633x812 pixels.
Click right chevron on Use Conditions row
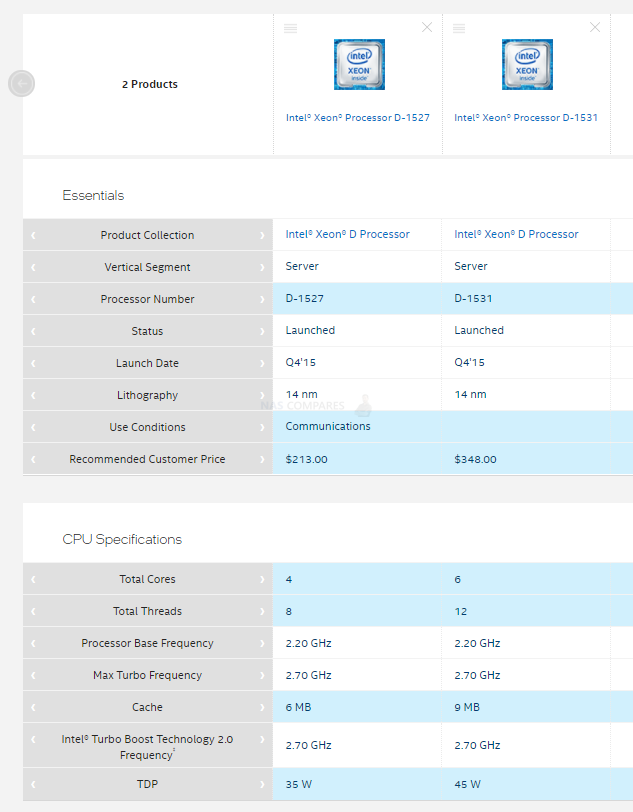pos(262,428)
